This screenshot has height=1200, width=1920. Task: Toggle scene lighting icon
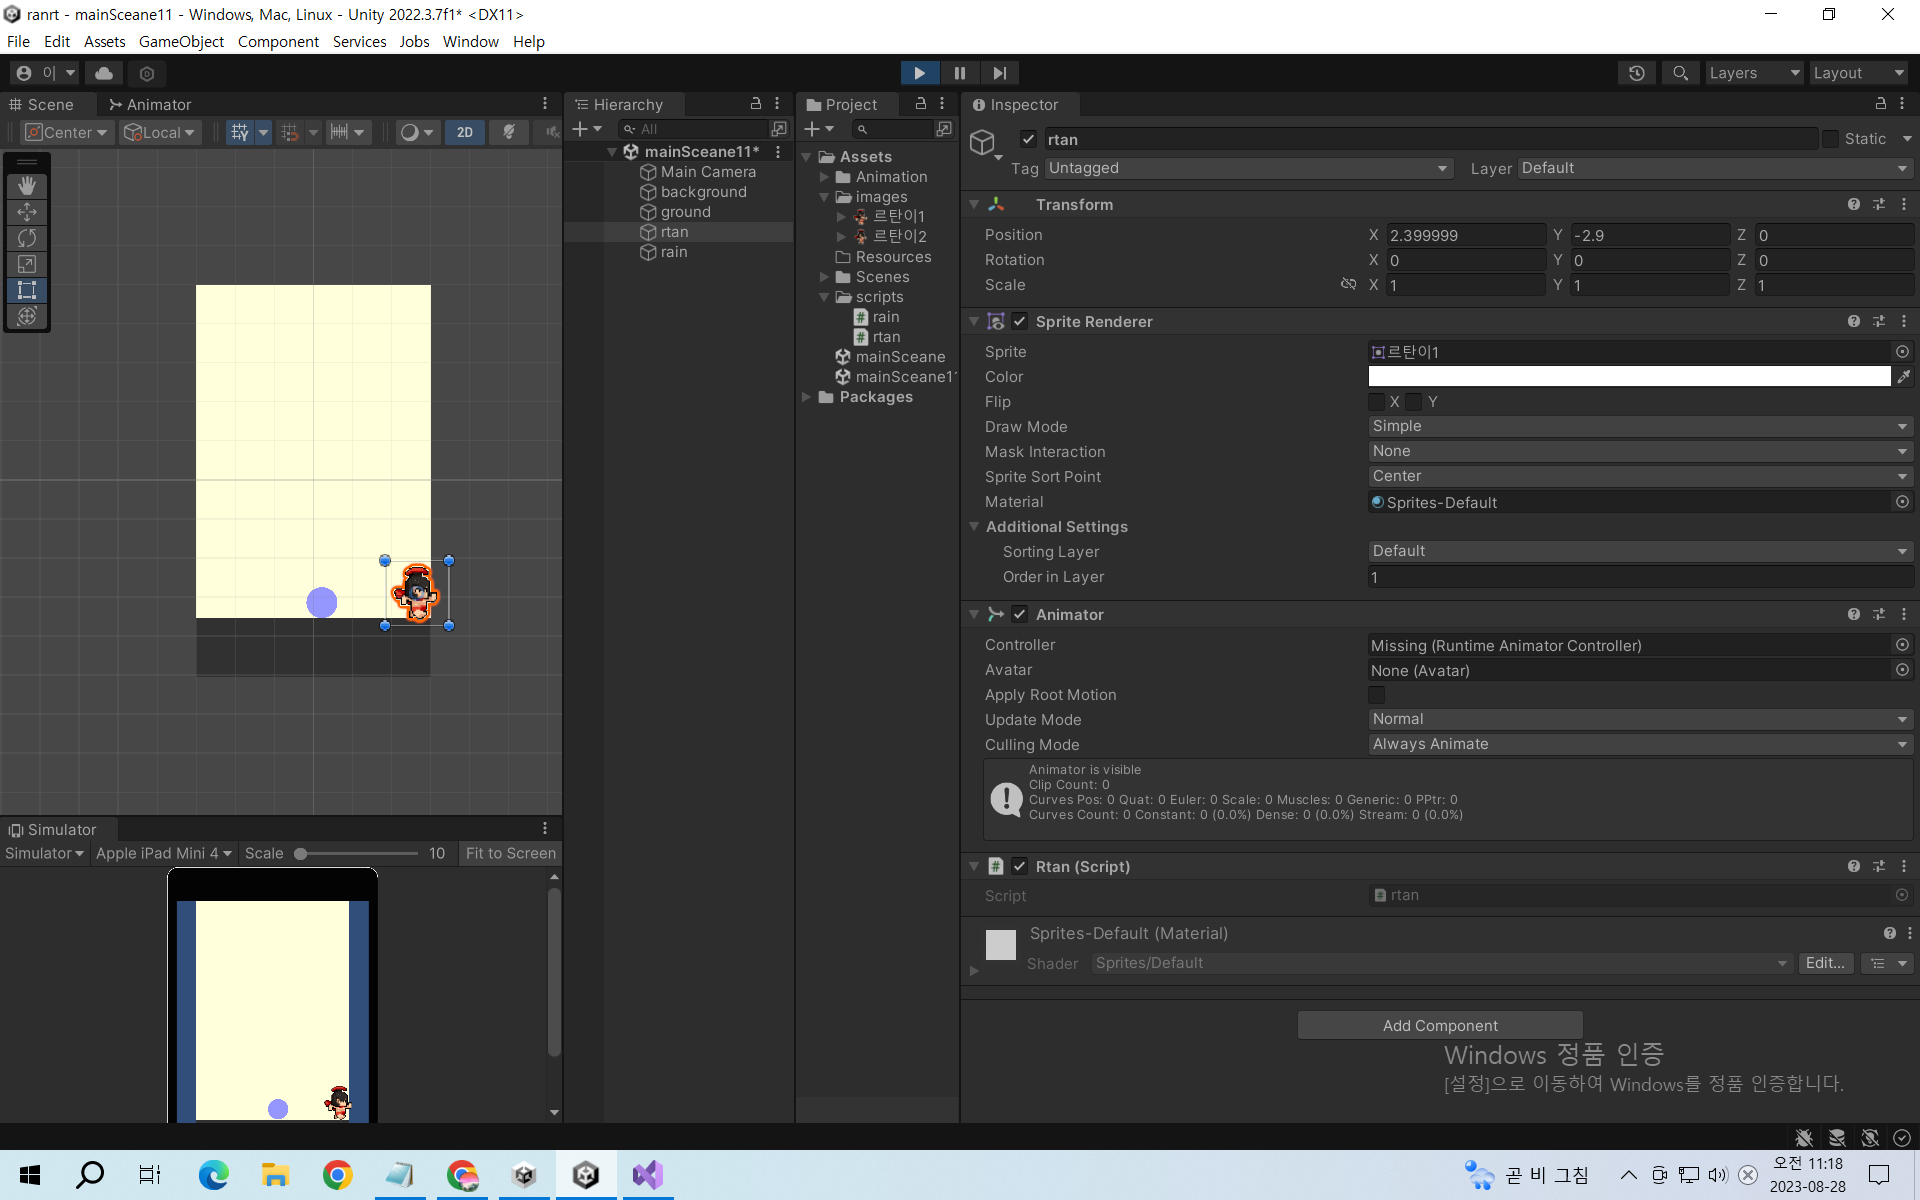click(x=509, y=132)
